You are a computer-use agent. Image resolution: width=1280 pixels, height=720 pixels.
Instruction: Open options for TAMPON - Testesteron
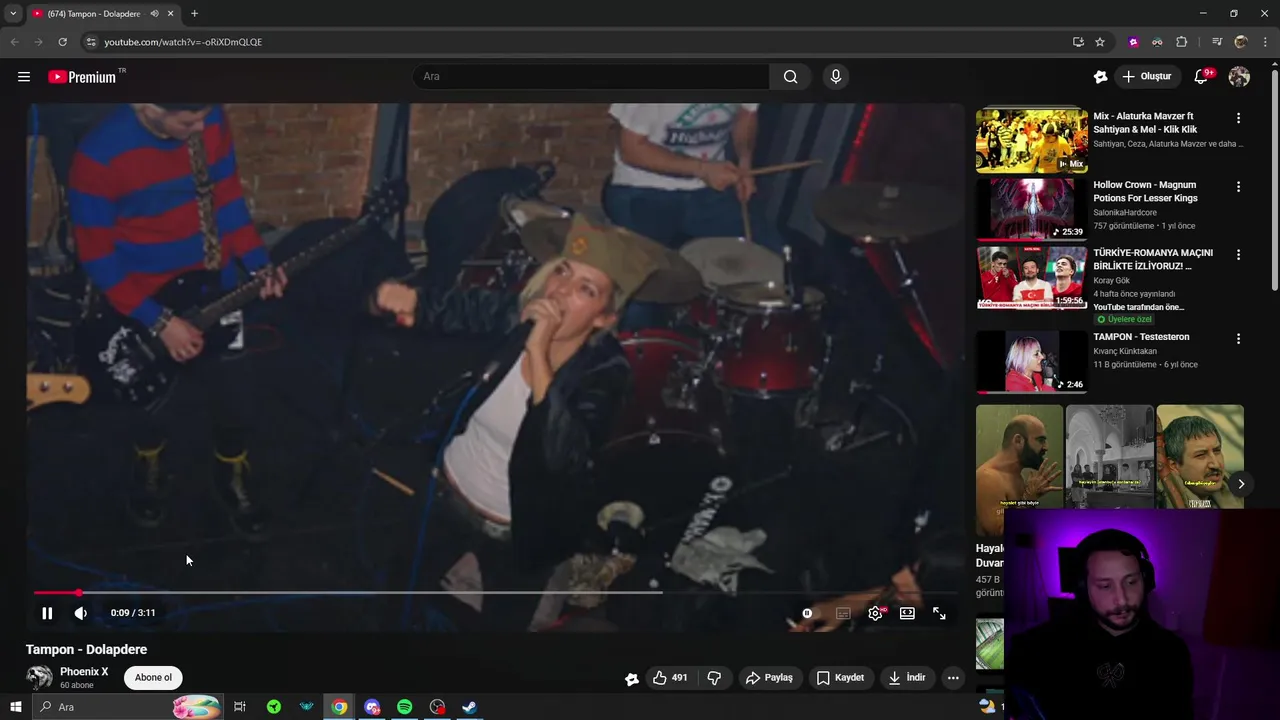1238,339
